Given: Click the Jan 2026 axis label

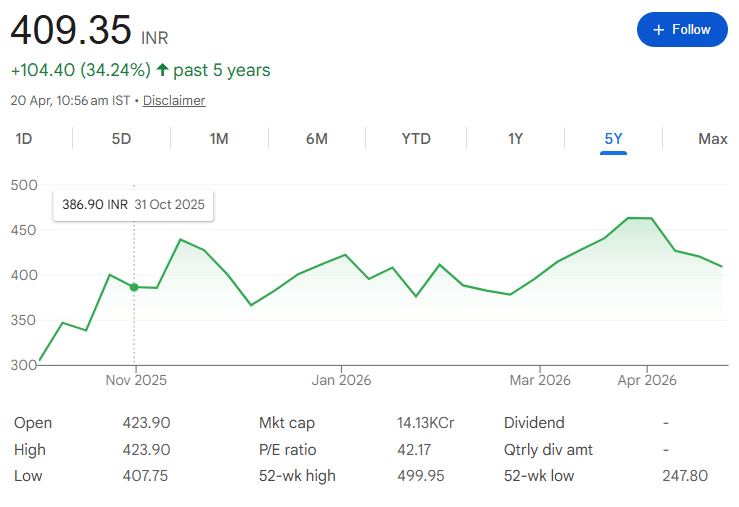Looking at the screenshot, I should (341, 380).
